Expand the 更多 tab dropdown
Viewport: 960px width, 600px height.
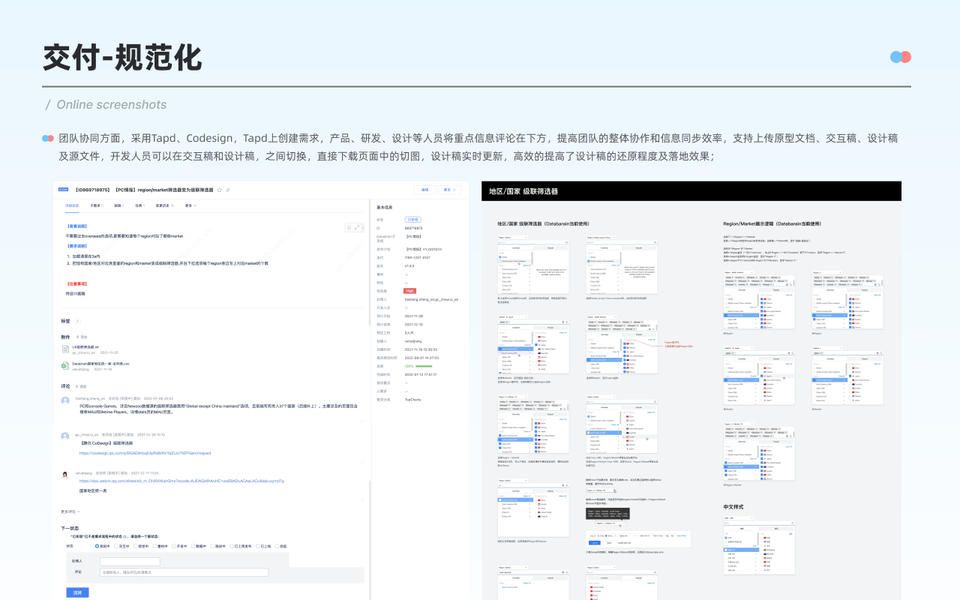[190, 206]
